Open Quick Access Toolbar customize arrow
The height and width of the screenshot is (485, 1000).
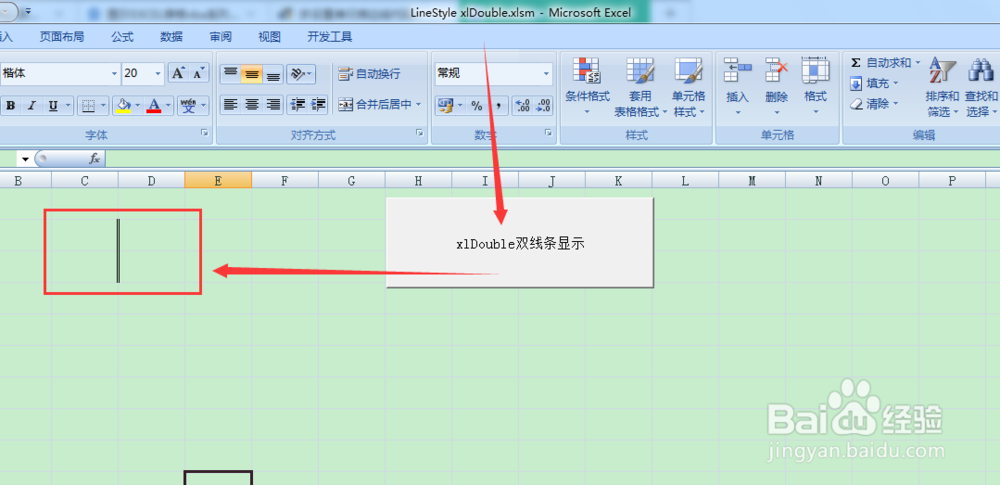pyautogui.click(x=28, y=11)
